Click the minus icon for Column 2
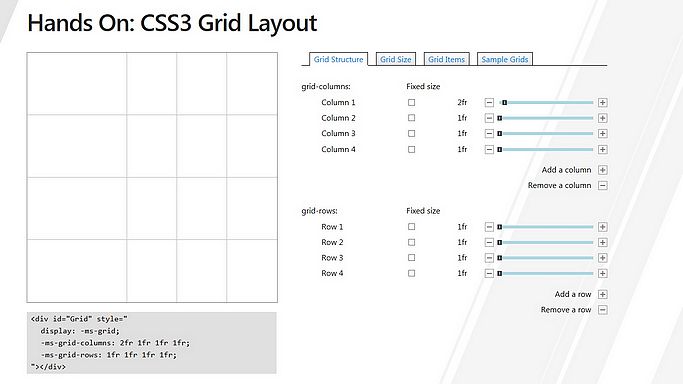The width and height of the screenshot is (683, 384). pyautogui.click(x=489, y=118)
